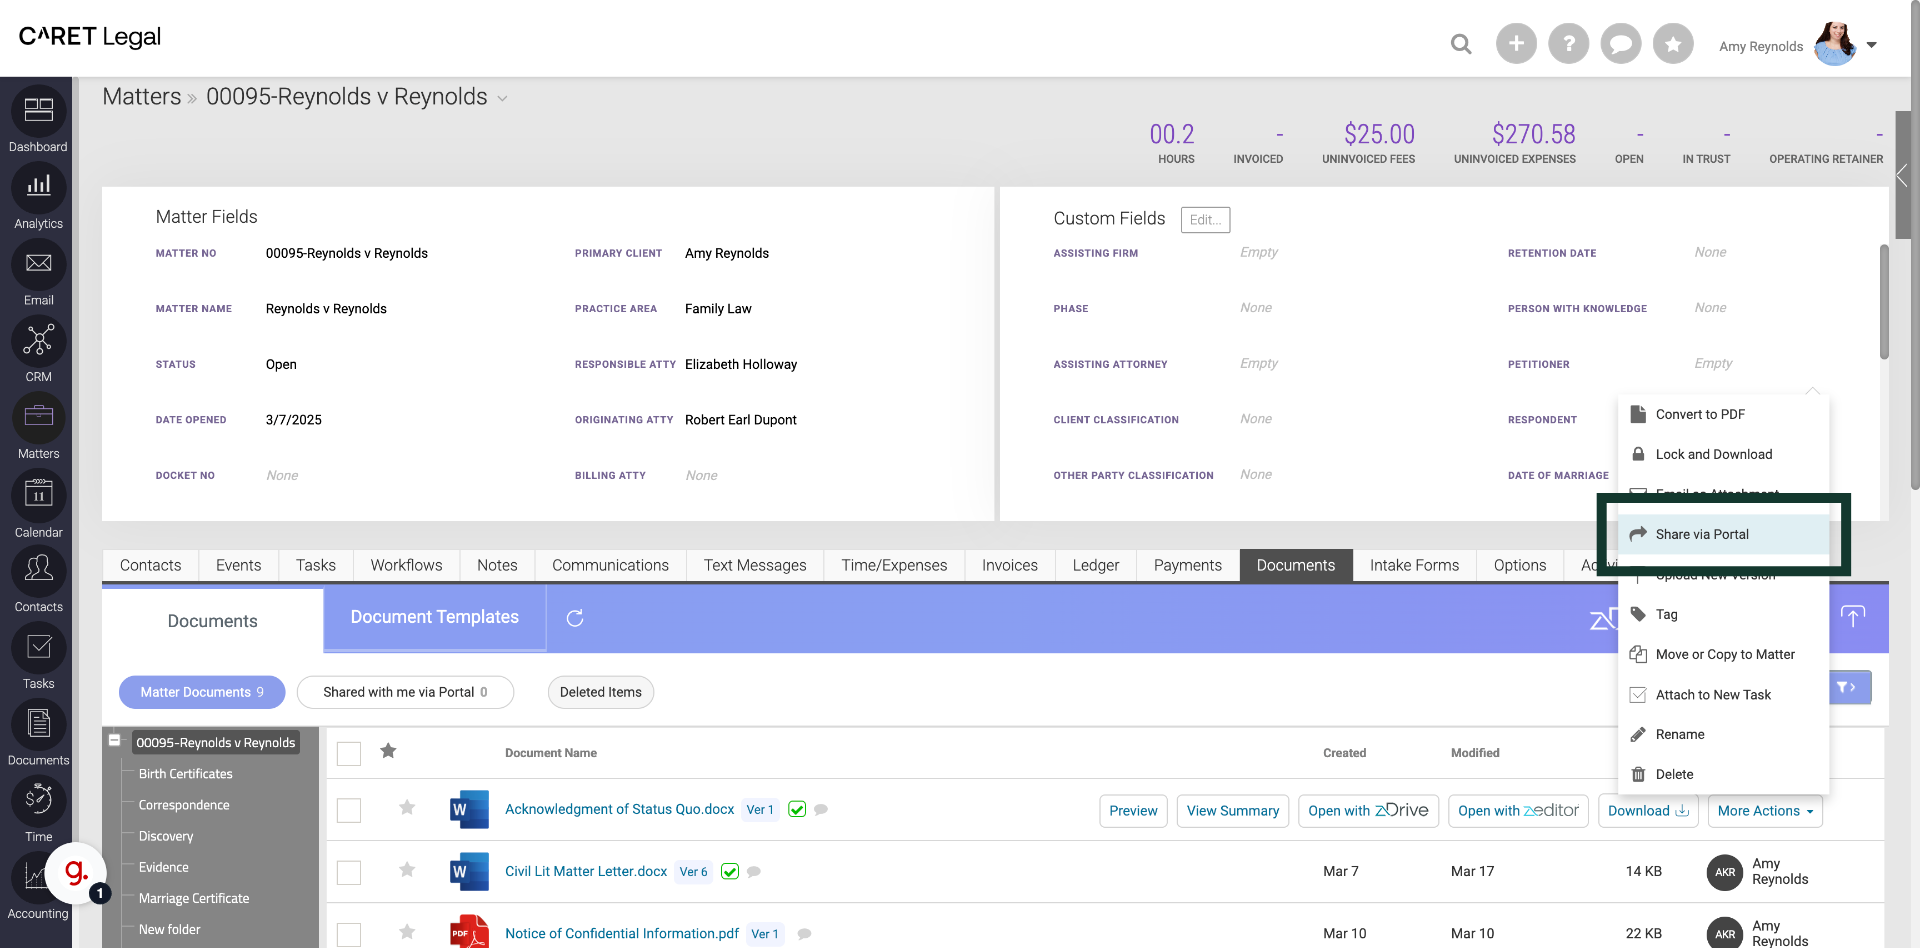Open comments on Civil Lit Matter Letter.docx
The image size is (1920, 948).
[754, 872]
